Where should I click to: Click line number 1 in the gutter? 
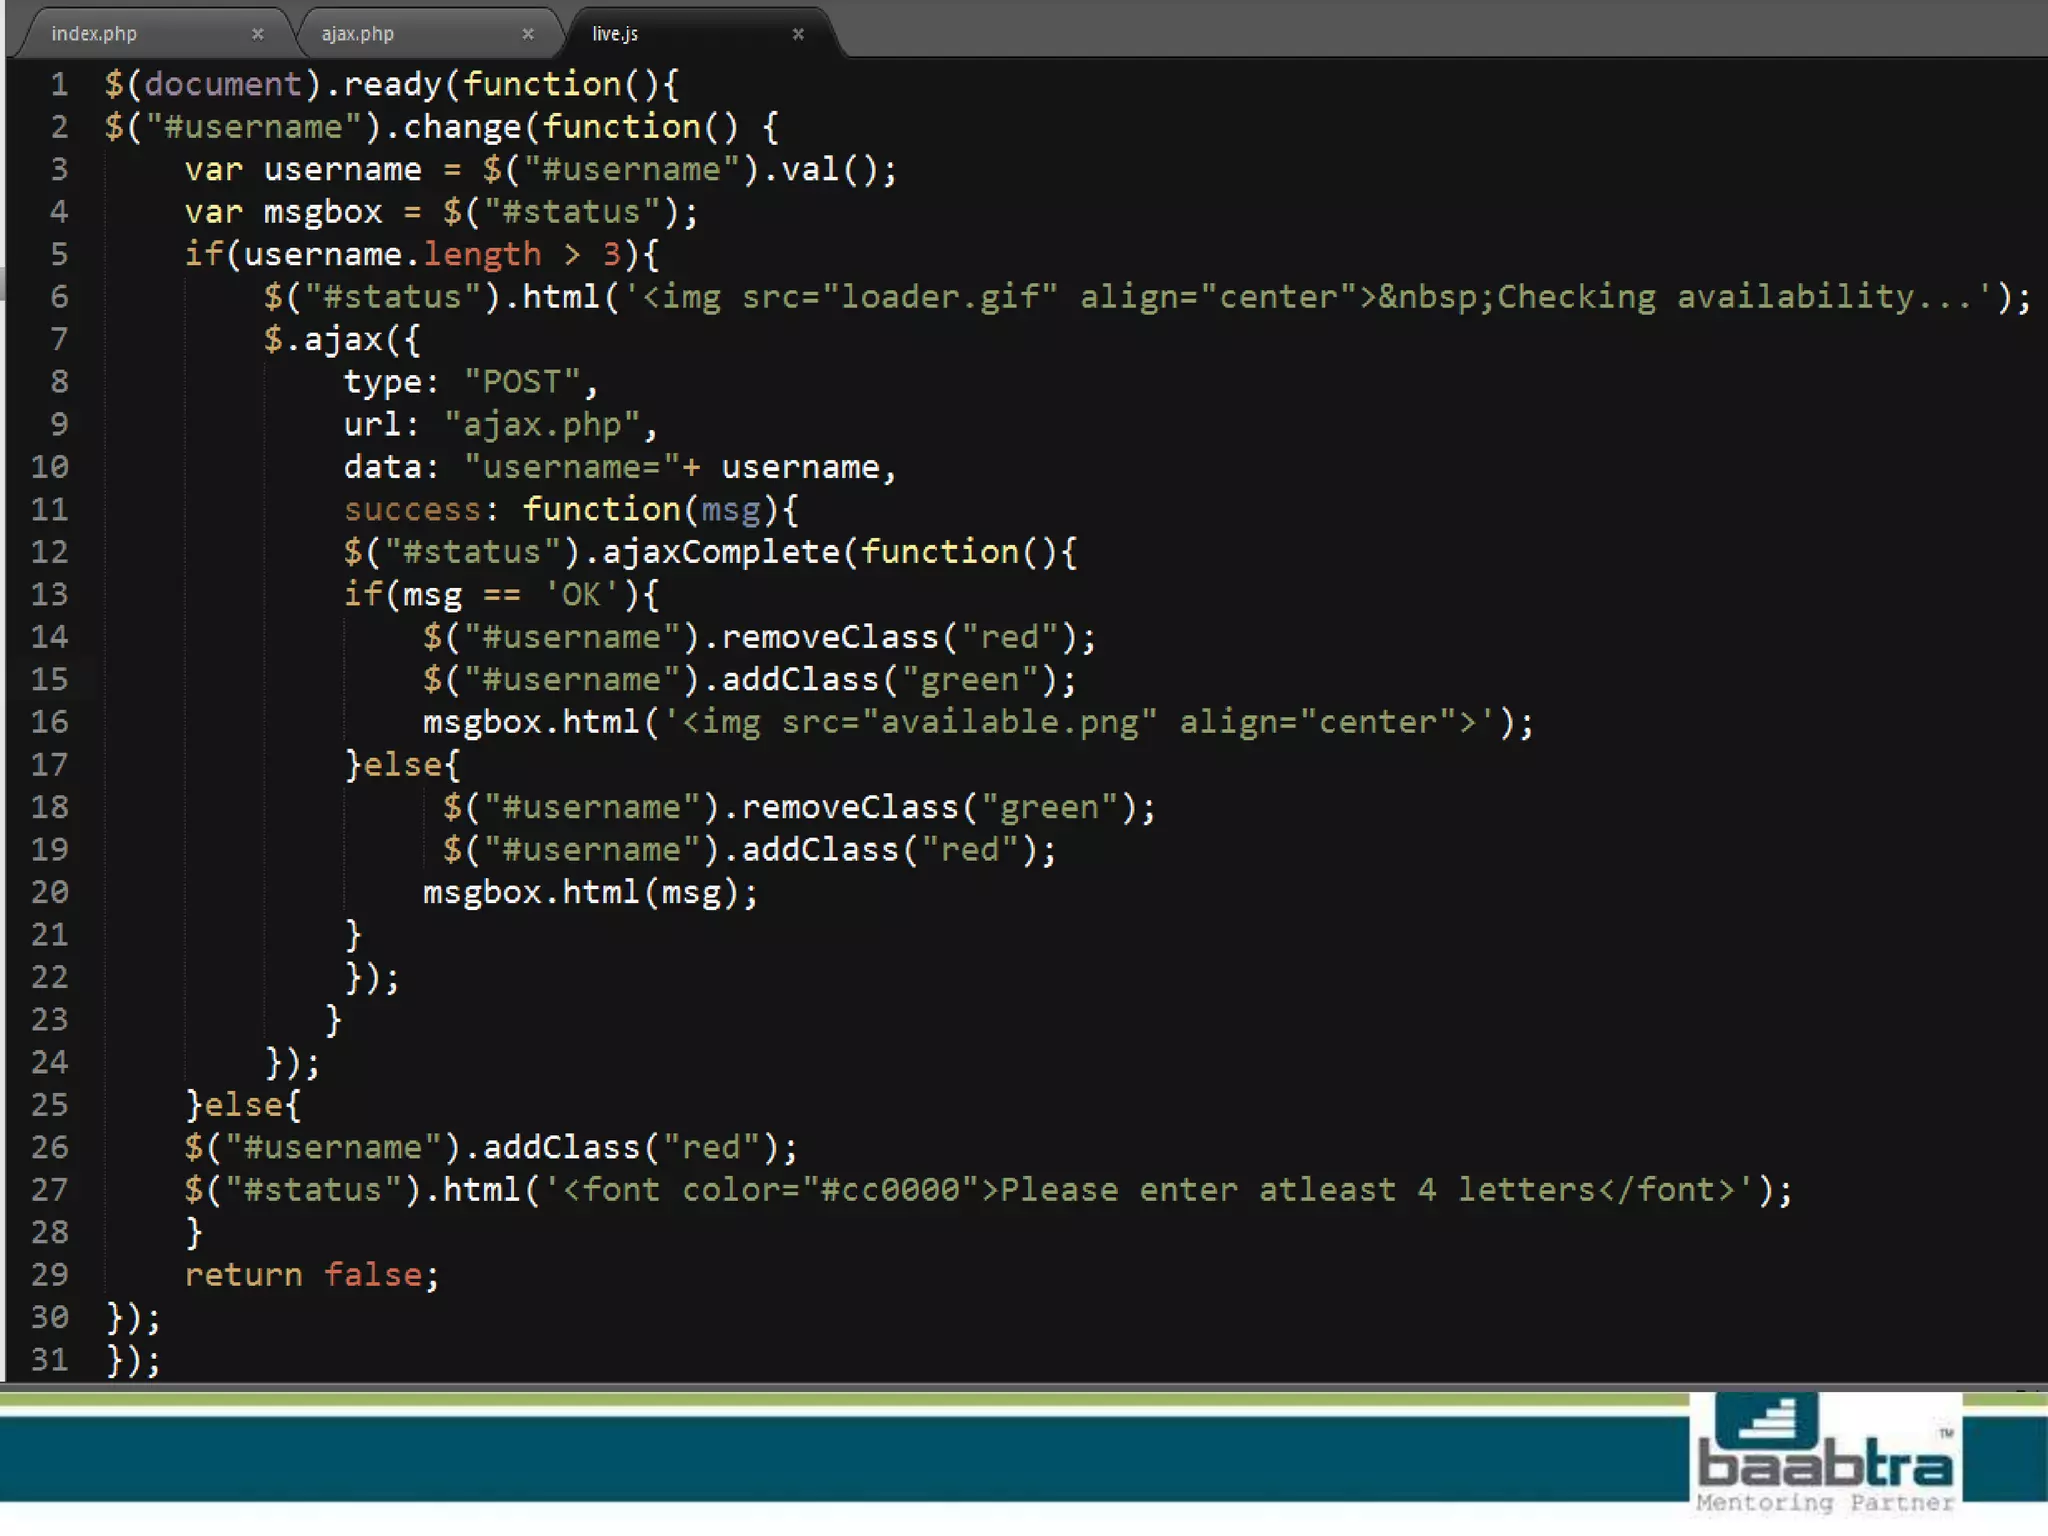click(x=59, y=85)
